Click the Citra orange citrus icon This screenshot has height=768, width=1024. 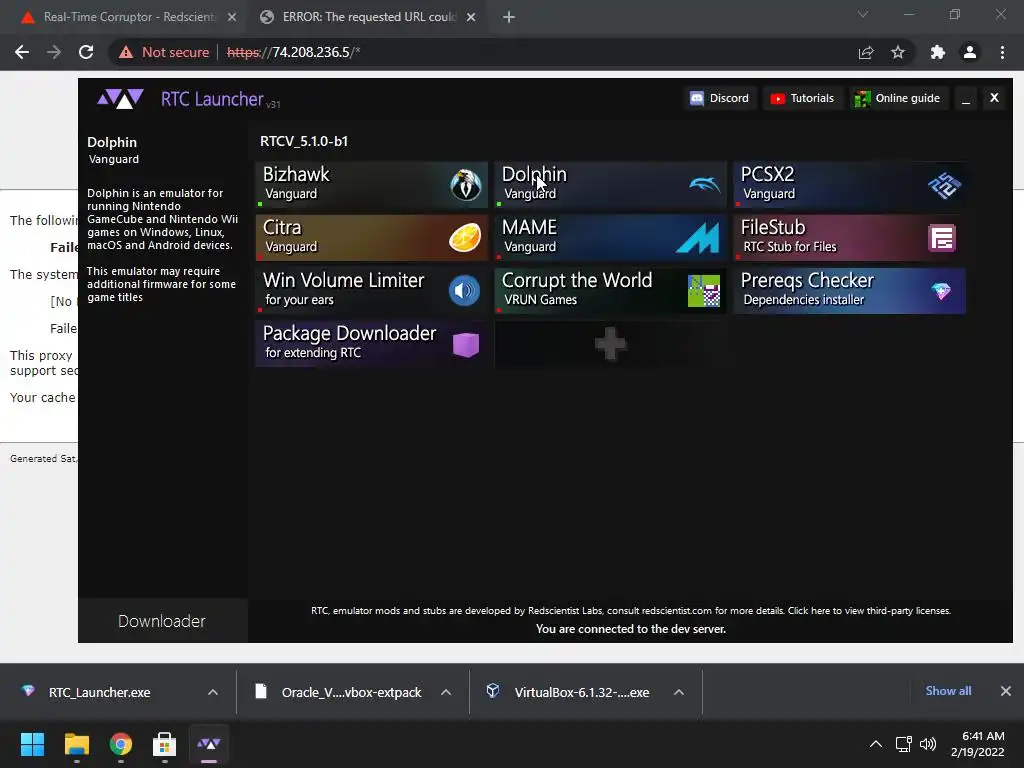point(465,238)
